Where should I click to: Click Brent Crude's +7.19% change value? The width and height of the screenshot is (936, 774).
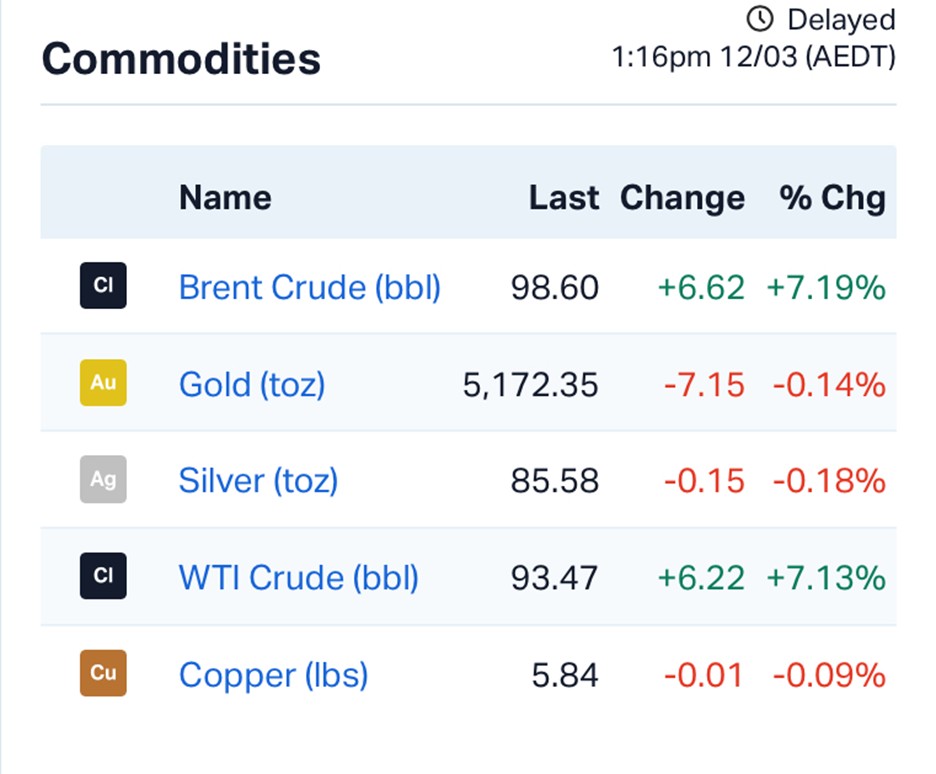click(x=826, y=287)
